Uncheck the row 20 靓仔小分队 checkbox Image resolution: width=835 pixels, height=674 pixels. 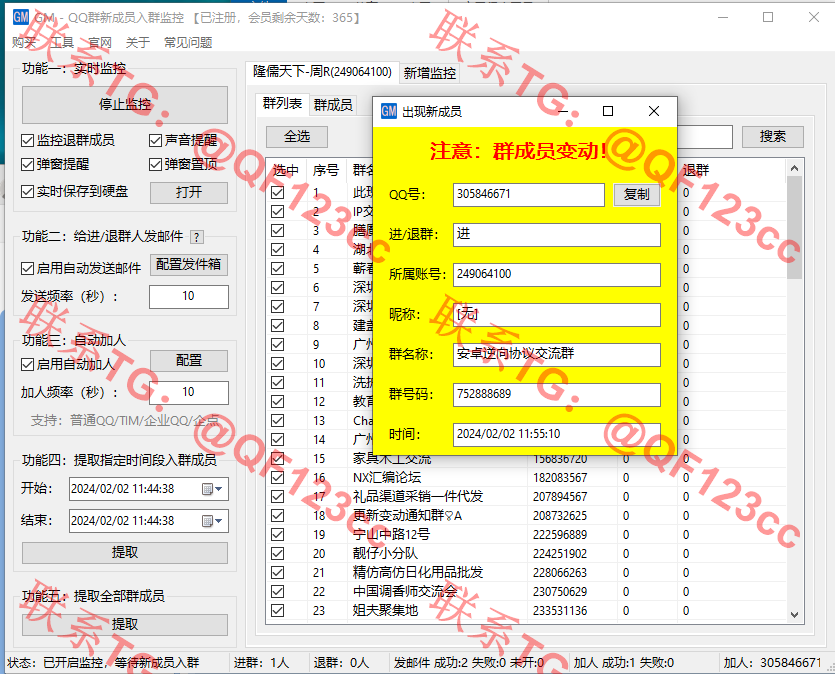point(277,554)
